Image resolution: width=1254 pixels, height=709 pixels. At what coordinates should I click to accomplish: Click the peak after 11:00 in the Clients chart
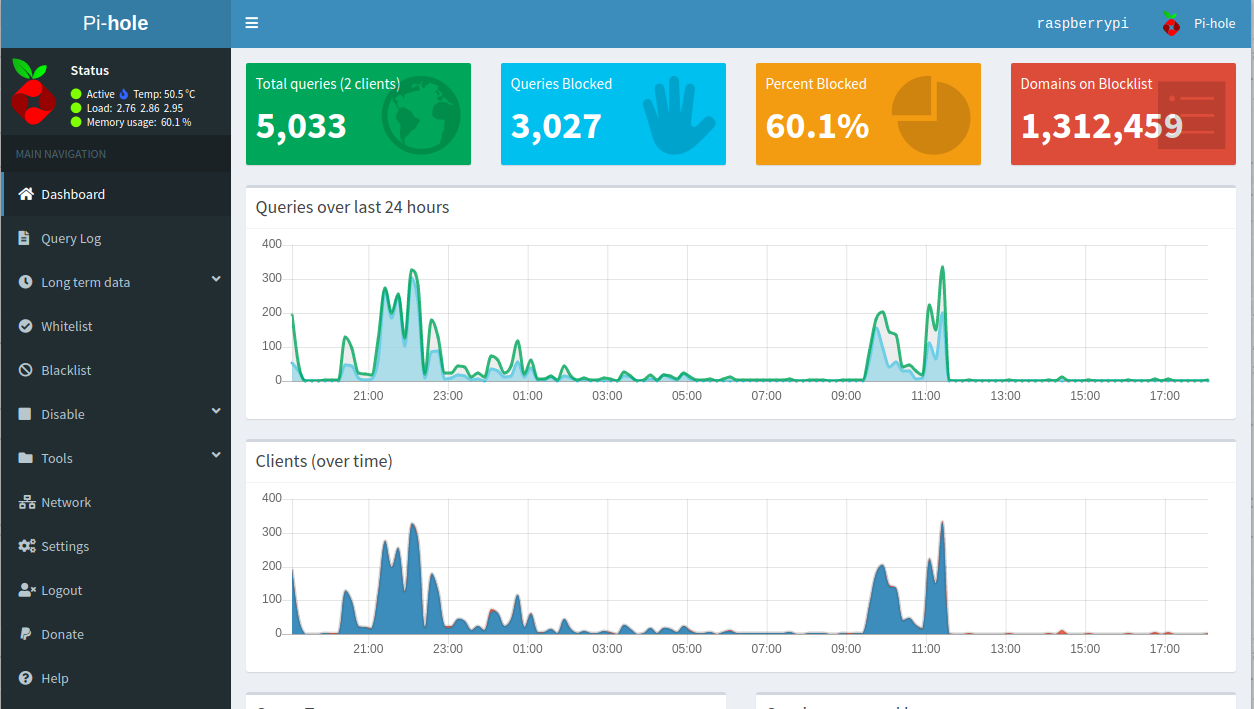[x=942, y=523]
